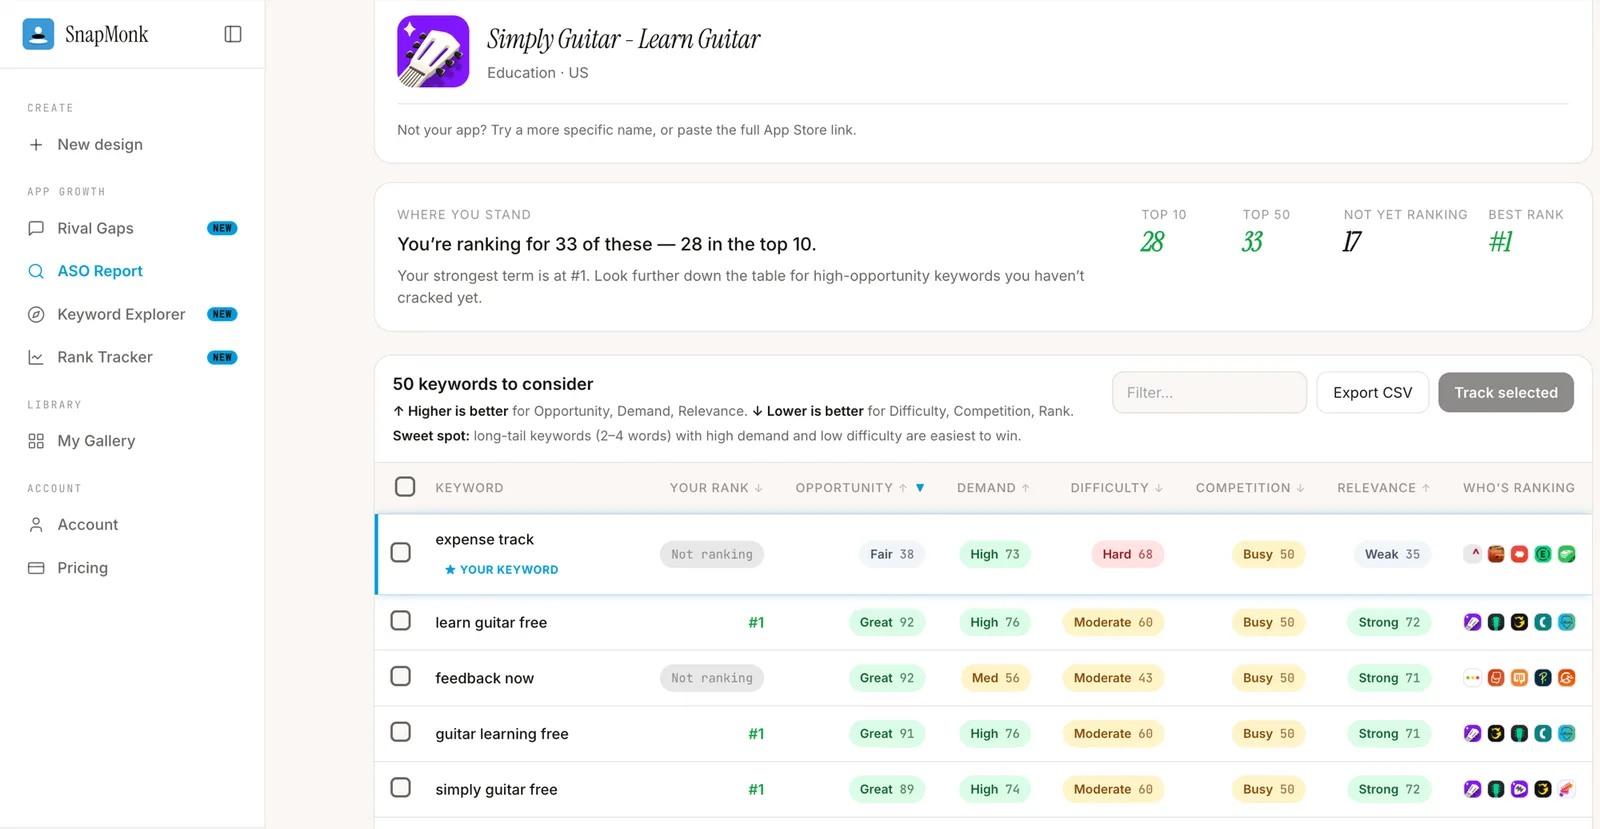Sort table by YOUR RANK column
The width and height of the screenshot is (1600, 829).
716,488
